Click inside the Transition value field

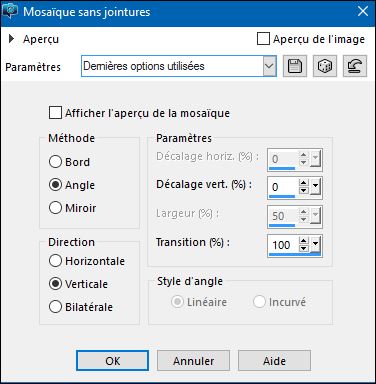(x=283, y=245)
